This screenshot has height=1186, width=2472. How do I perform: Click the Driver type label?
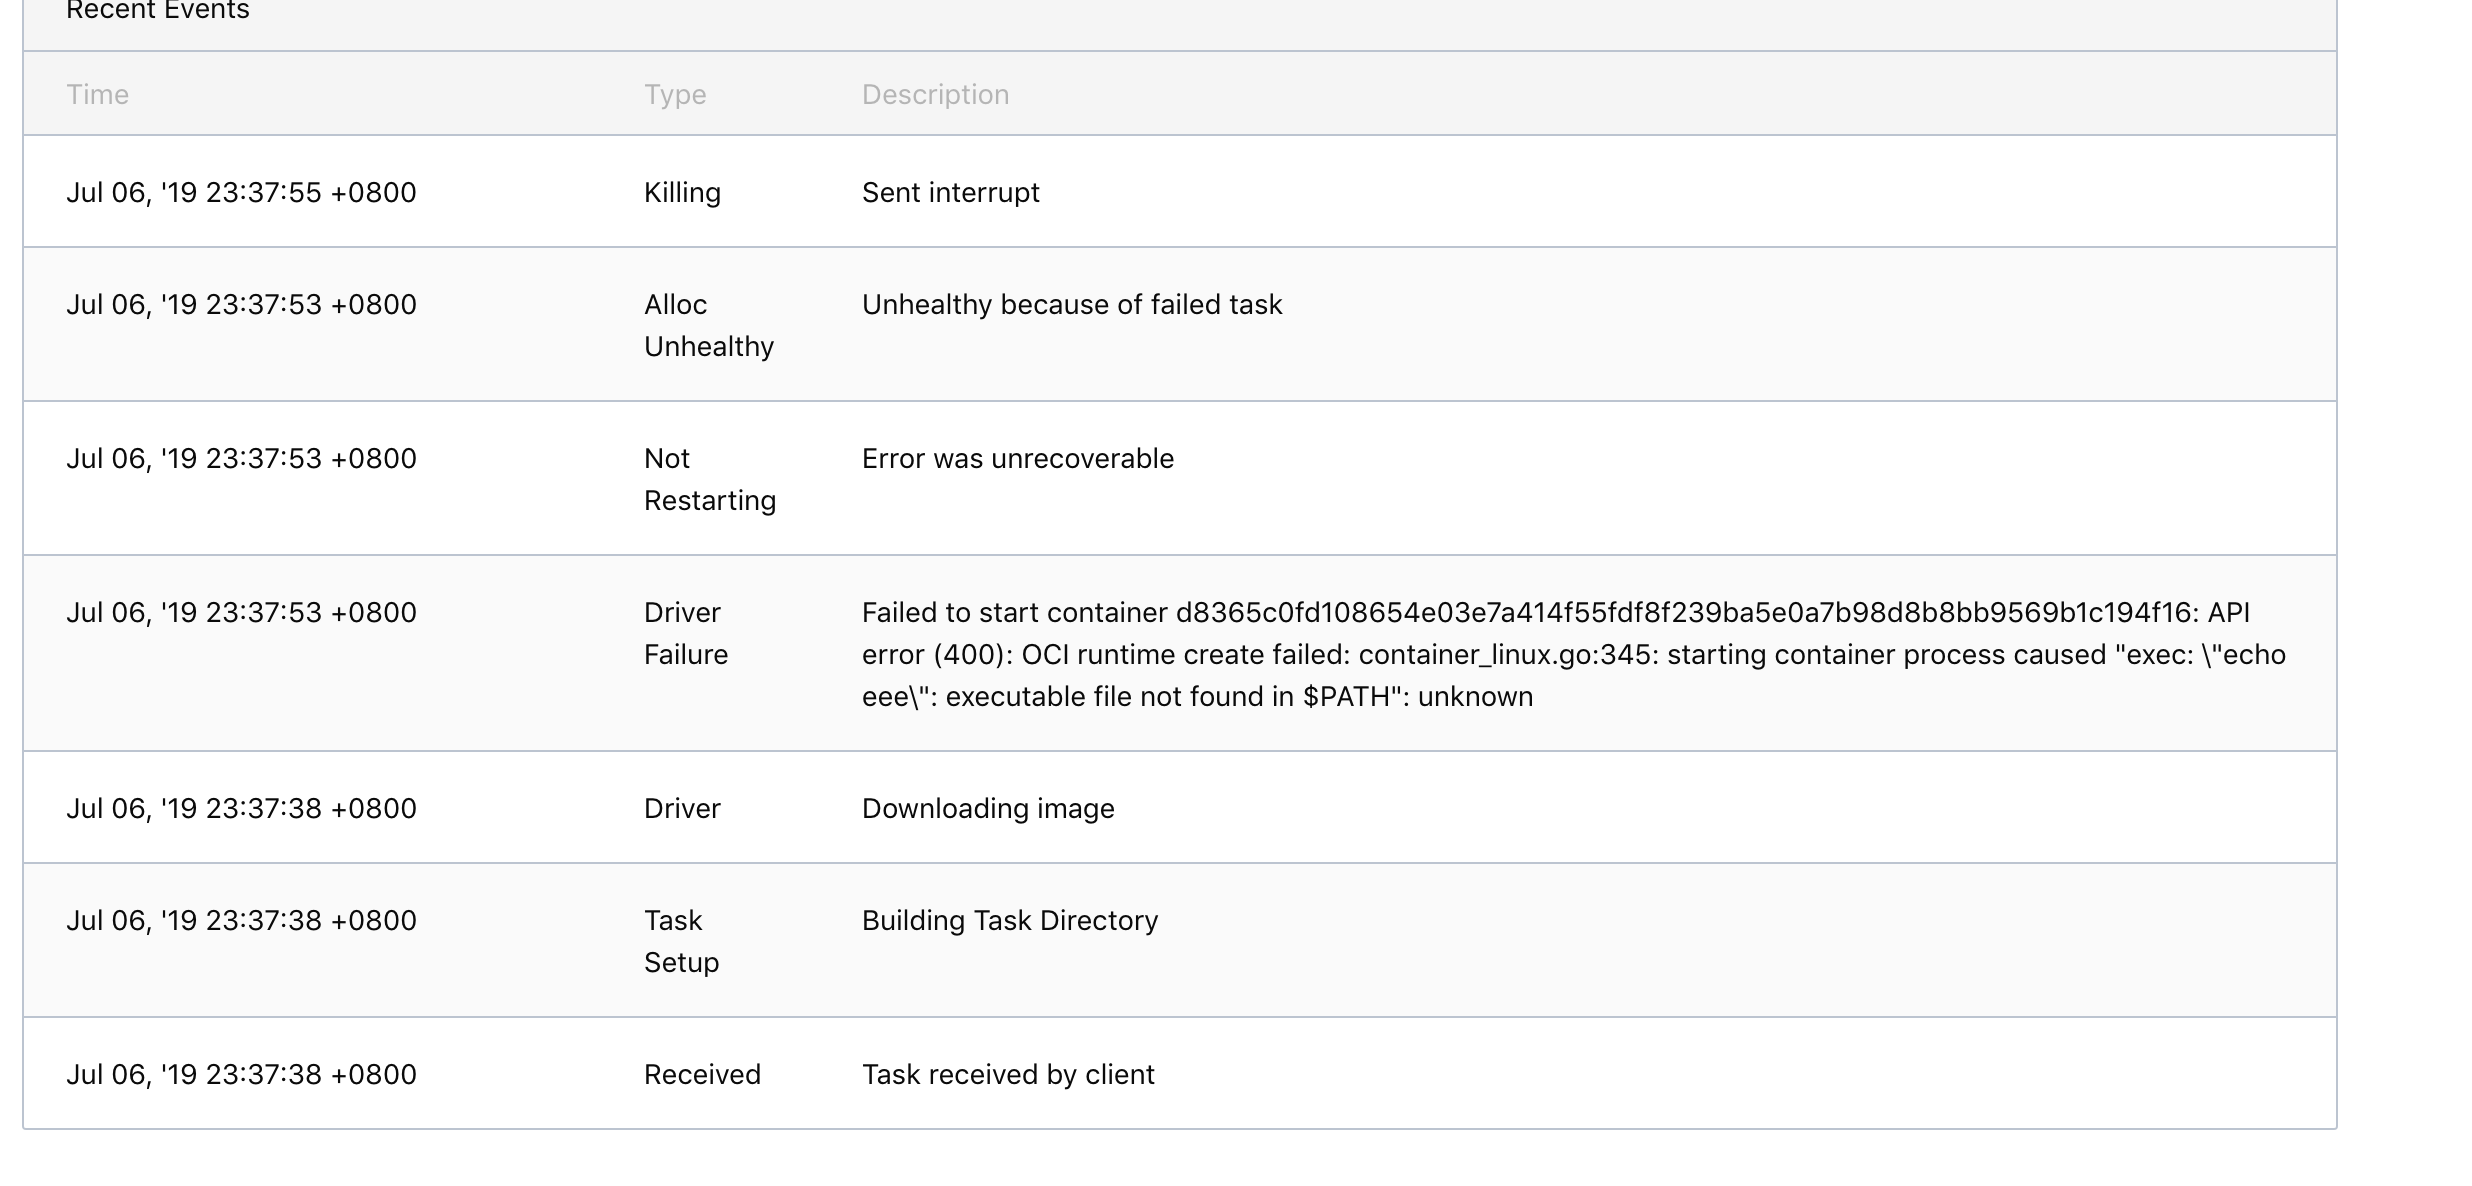tap(682, 808)
